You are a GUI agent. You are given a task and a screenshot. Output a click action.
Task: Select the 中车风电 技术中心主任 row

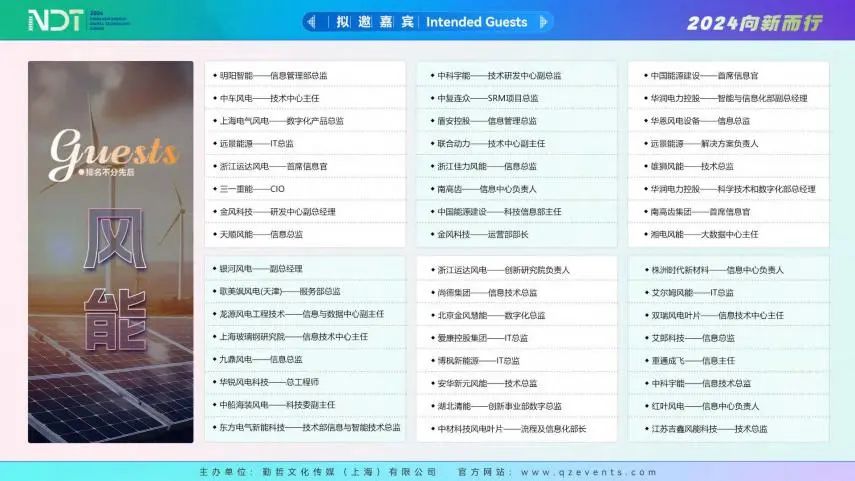coord(305,98)
